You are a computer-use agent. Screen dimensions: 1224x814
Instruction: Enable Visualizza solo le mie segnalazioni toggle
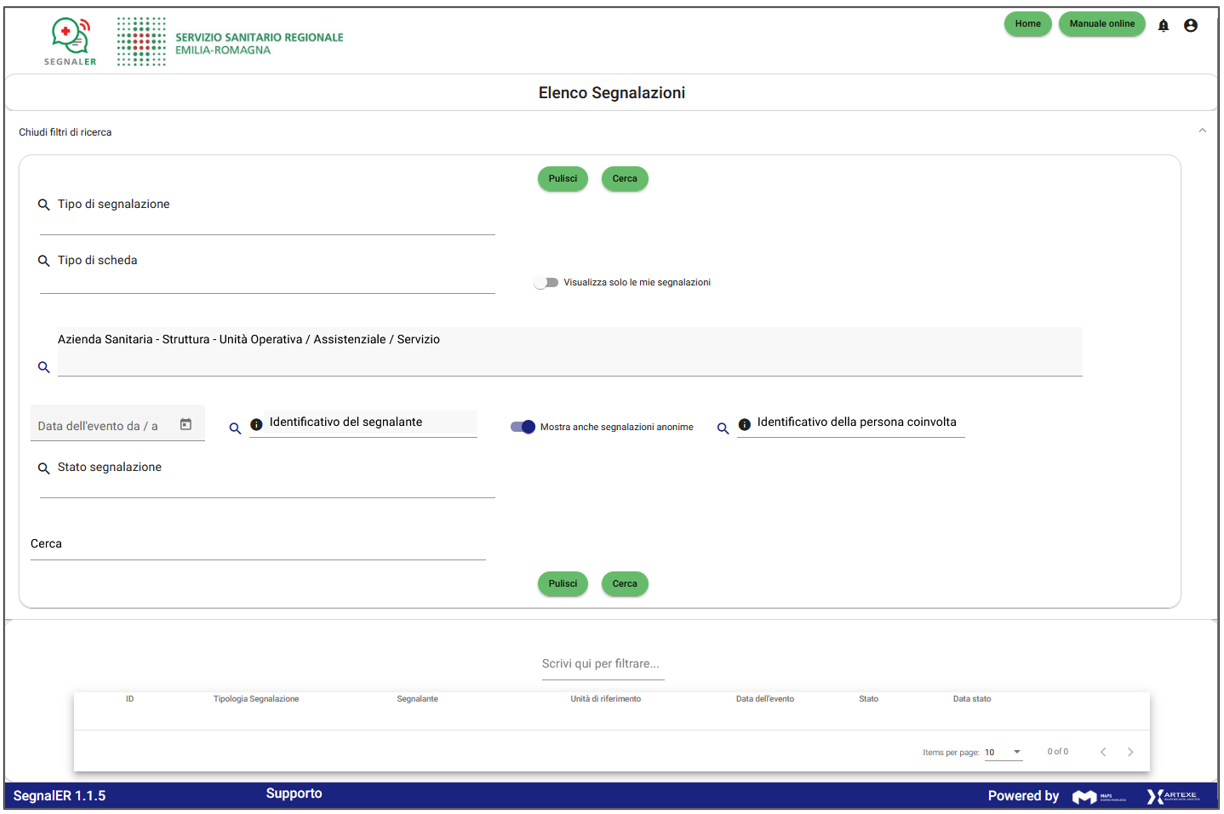(546, 283)
